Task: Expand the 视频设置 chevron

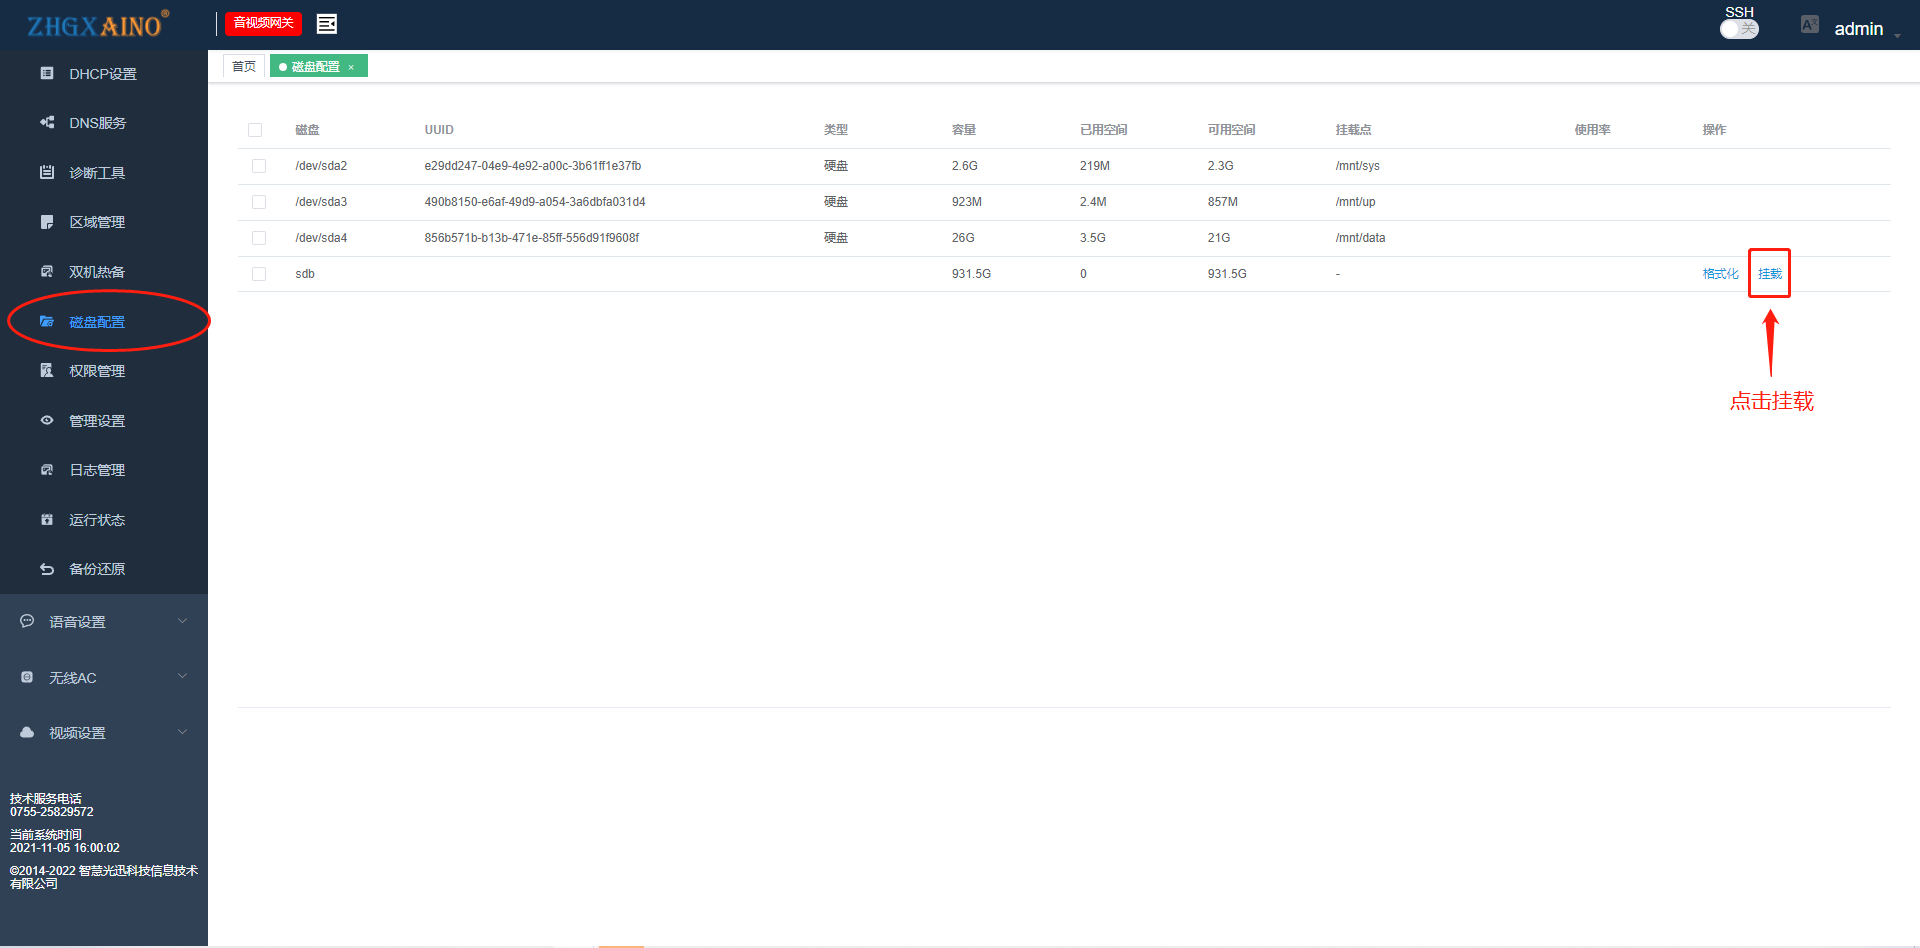Action: 183,732
